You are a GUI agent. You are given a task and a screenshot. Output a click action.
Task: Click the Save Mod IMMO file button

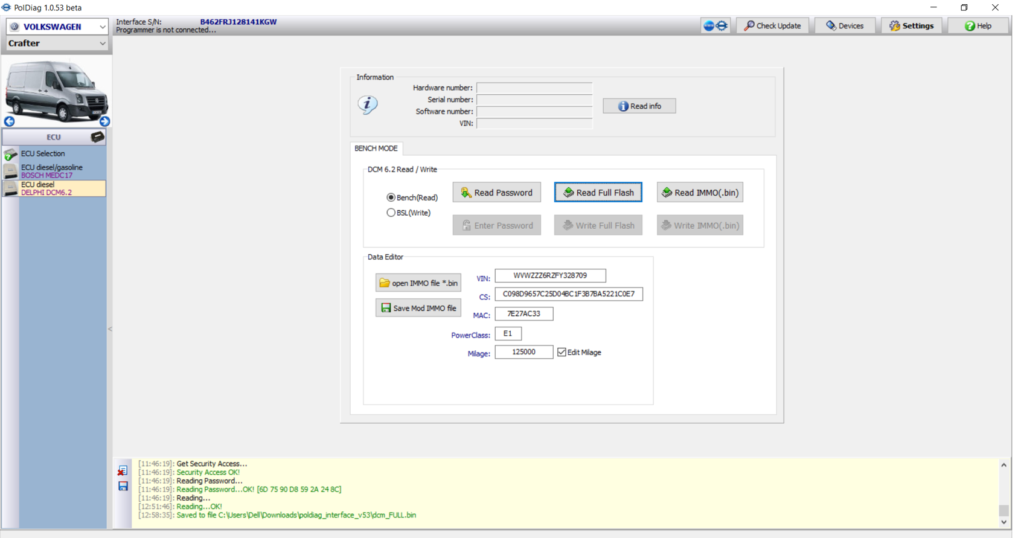tap(418, 308)
